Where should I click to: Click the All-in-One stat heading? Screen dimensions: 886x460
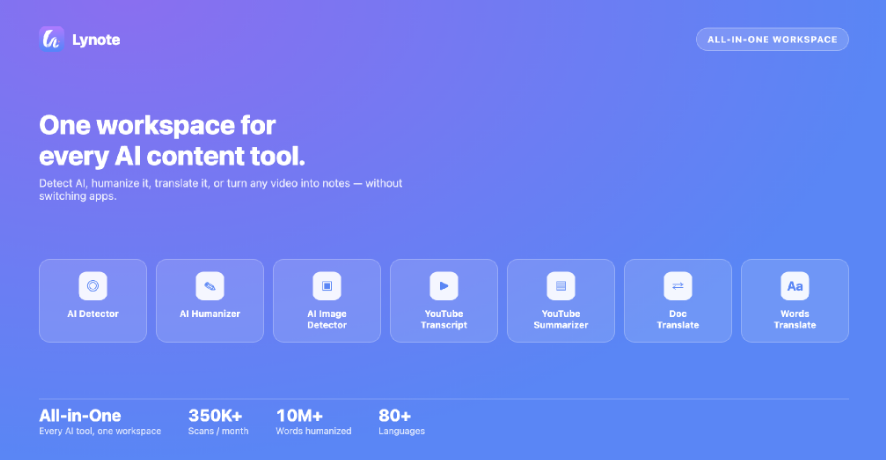[80, 416]
